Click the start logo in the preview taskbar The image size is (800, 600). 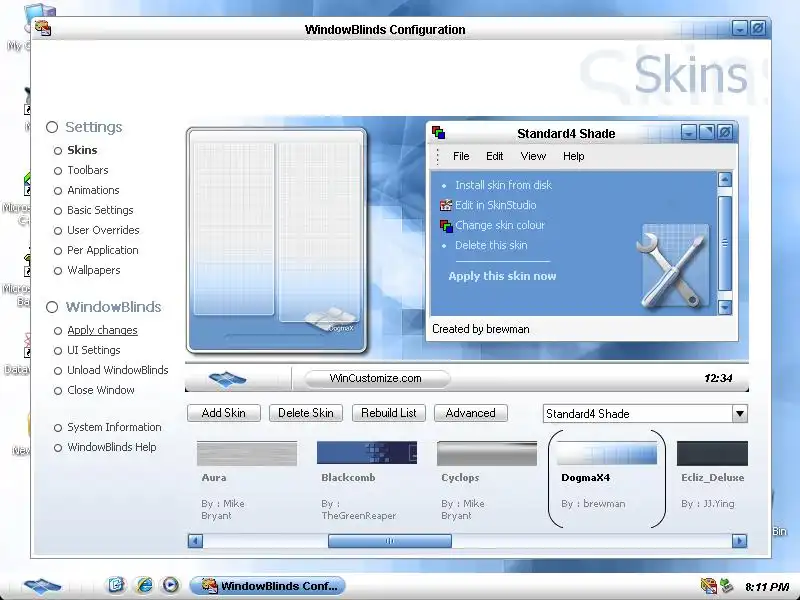227,379
